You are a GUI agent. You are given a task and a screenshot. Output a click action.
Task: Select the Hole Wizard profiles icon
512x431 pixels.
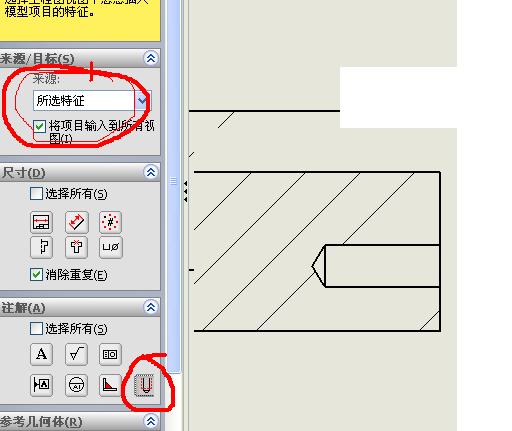41,247
